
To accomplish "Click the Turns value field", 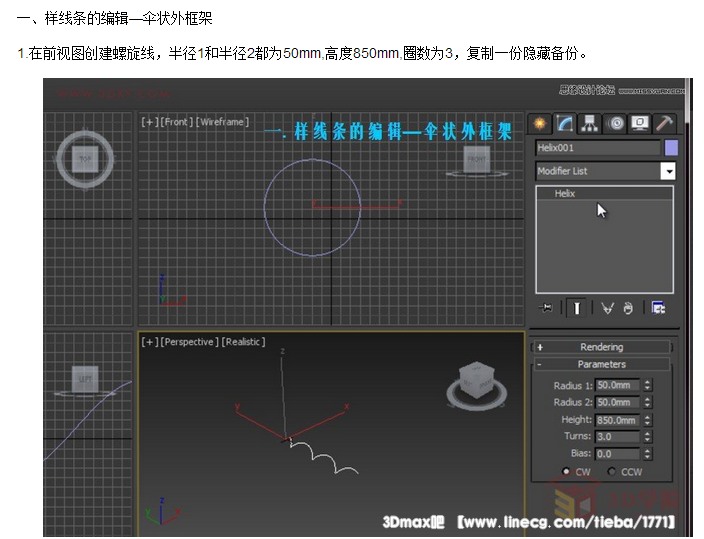I will pyautogui.click(x=617, y=437).
